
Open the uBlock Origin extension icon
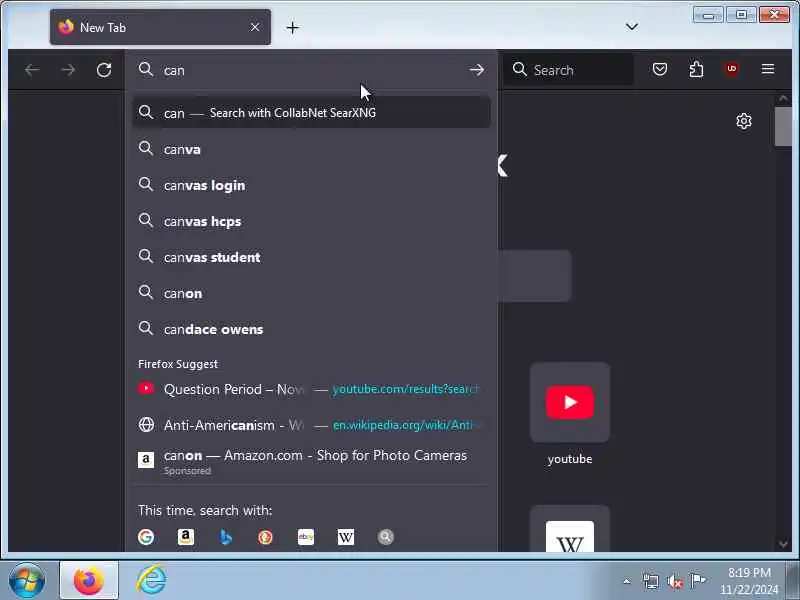(732, 69)
